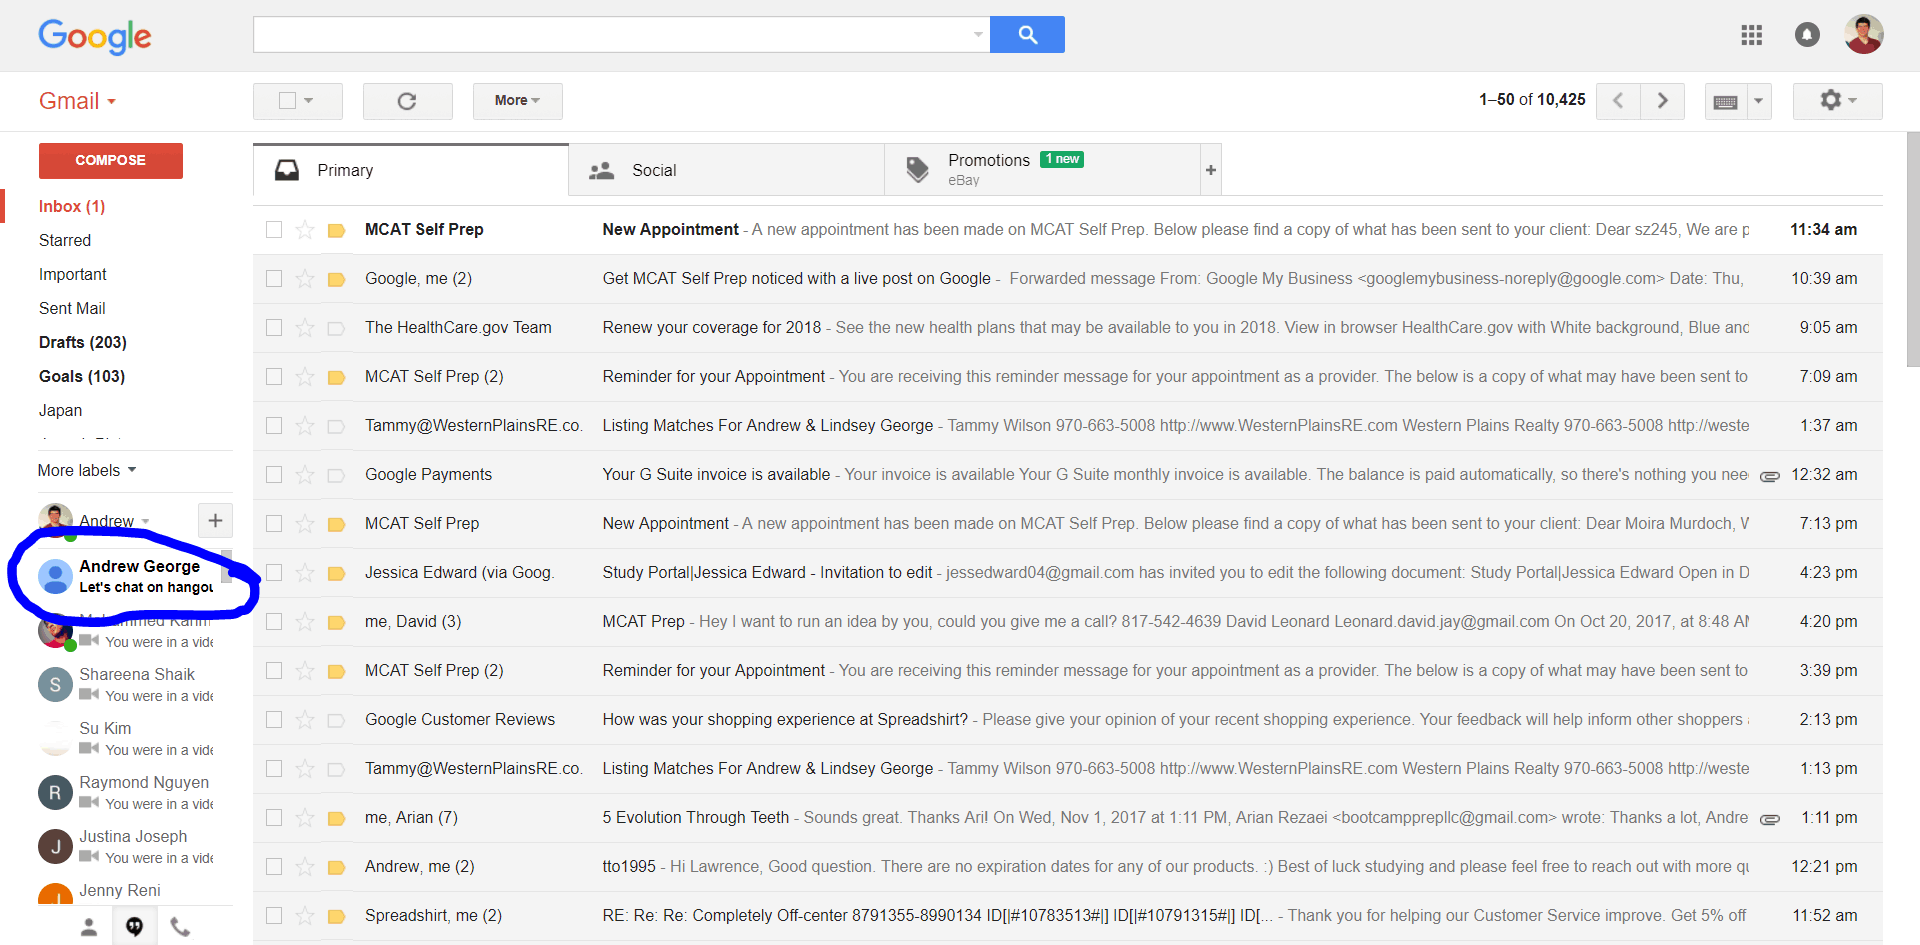Open the settings gear menu
1920x945 pixels.
tap(1838, 101)
